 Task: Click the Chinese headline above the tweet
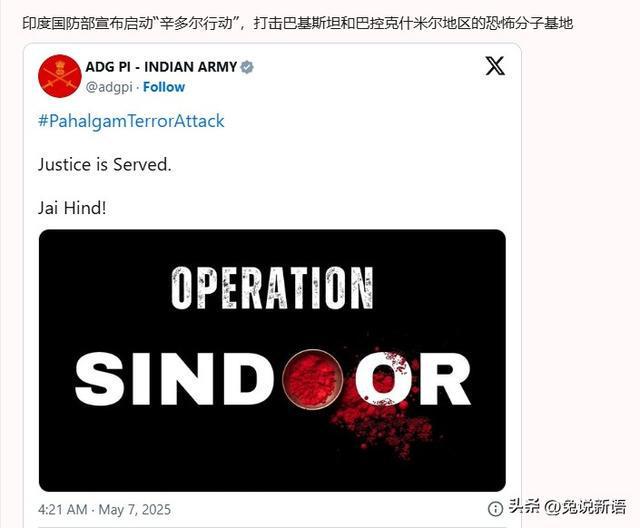tap(298, 23)
